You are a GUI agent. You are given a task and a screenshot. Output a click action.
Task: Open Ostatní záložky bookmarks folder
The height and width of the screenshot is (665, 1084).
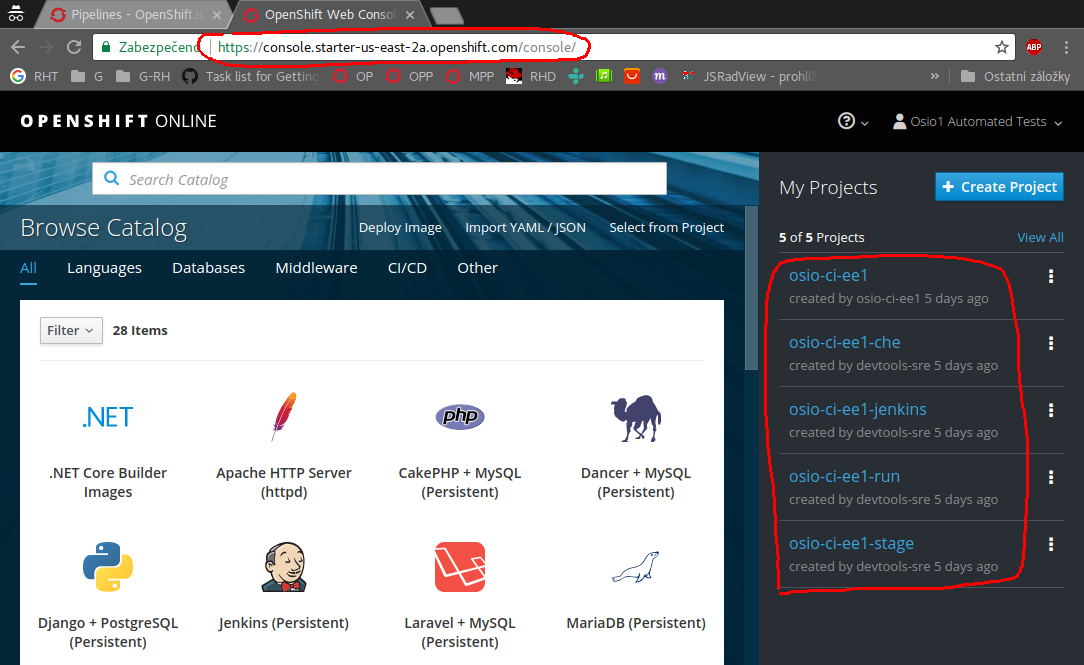[x=1016, y=76]
